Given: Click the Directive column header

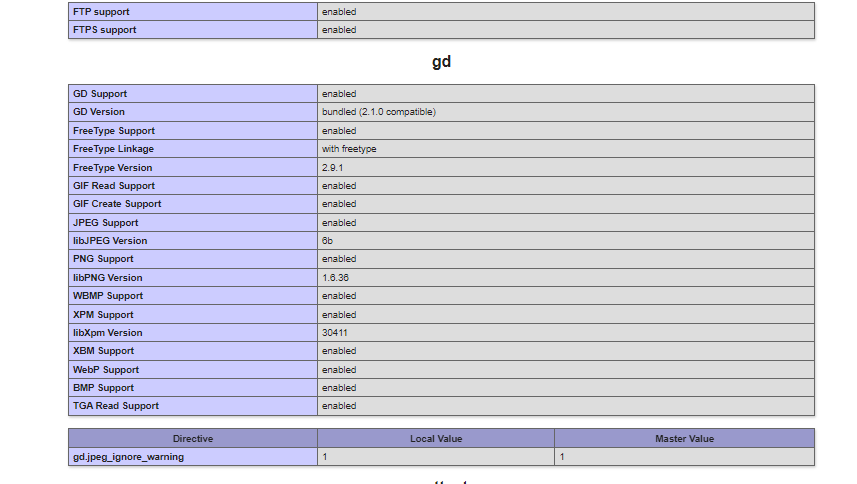Looking at the screenshot, I should pos(193,439).
